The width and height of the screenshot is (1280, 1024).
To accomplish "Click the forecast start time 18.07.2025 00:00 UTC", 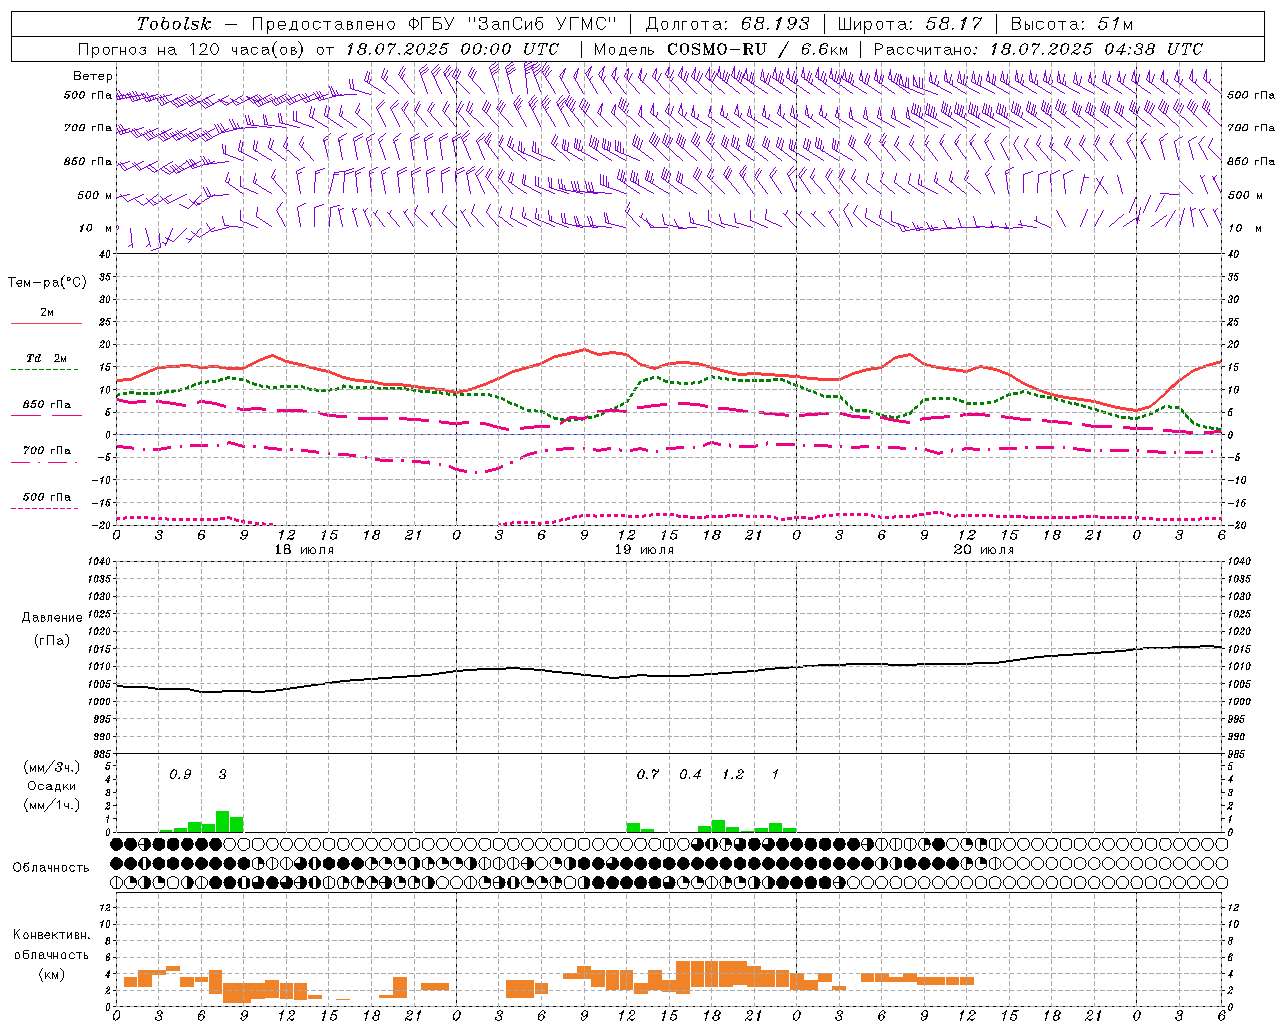I will click(x=452, y=49).
